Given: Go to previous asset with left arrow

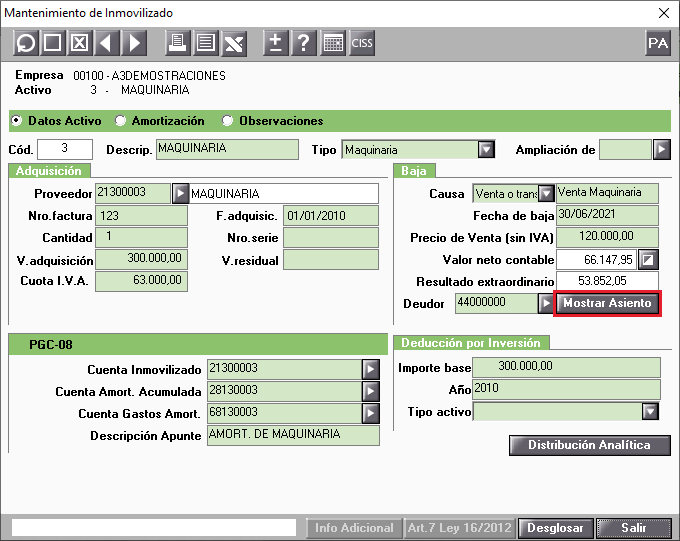Looking at the screenshot, I should [x=106, y=43].
